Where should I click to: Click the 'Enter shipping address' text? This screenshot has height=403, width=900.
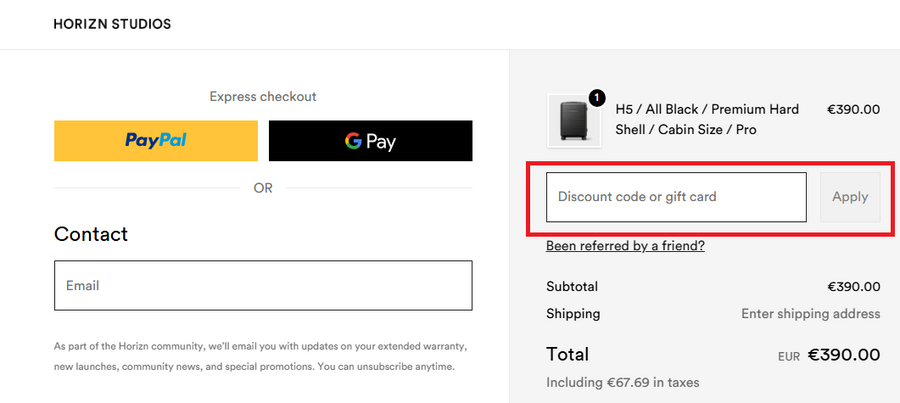[x=810, y=314]
